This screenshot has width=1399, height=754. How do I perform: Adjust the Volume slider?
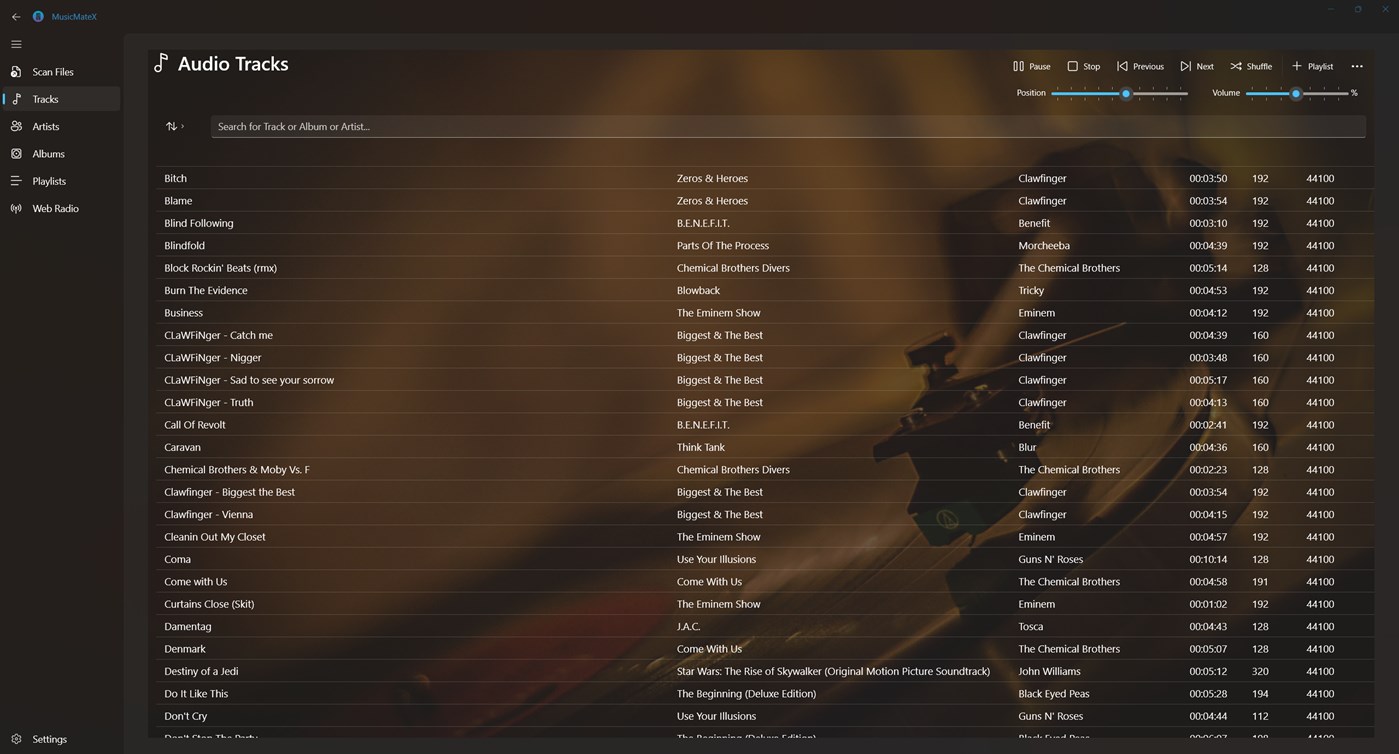tap(1296, 93)
